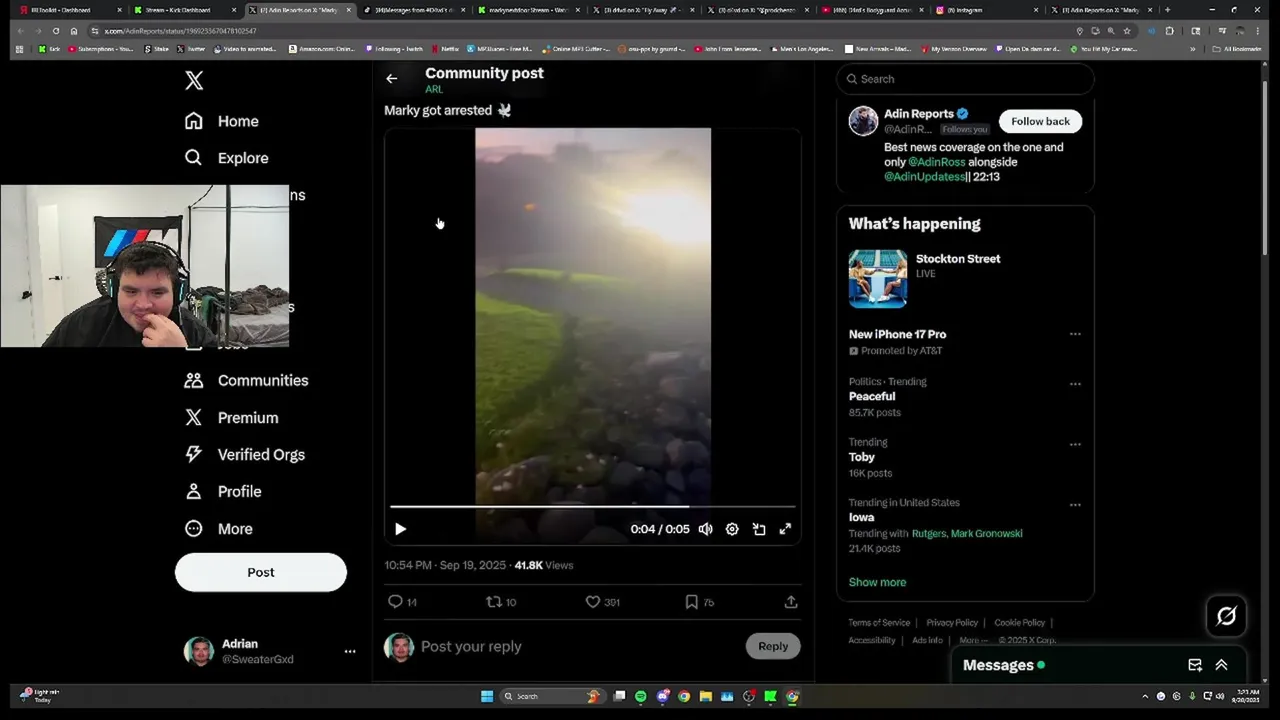Open the More menu in the sidebar

click(219, 529)
